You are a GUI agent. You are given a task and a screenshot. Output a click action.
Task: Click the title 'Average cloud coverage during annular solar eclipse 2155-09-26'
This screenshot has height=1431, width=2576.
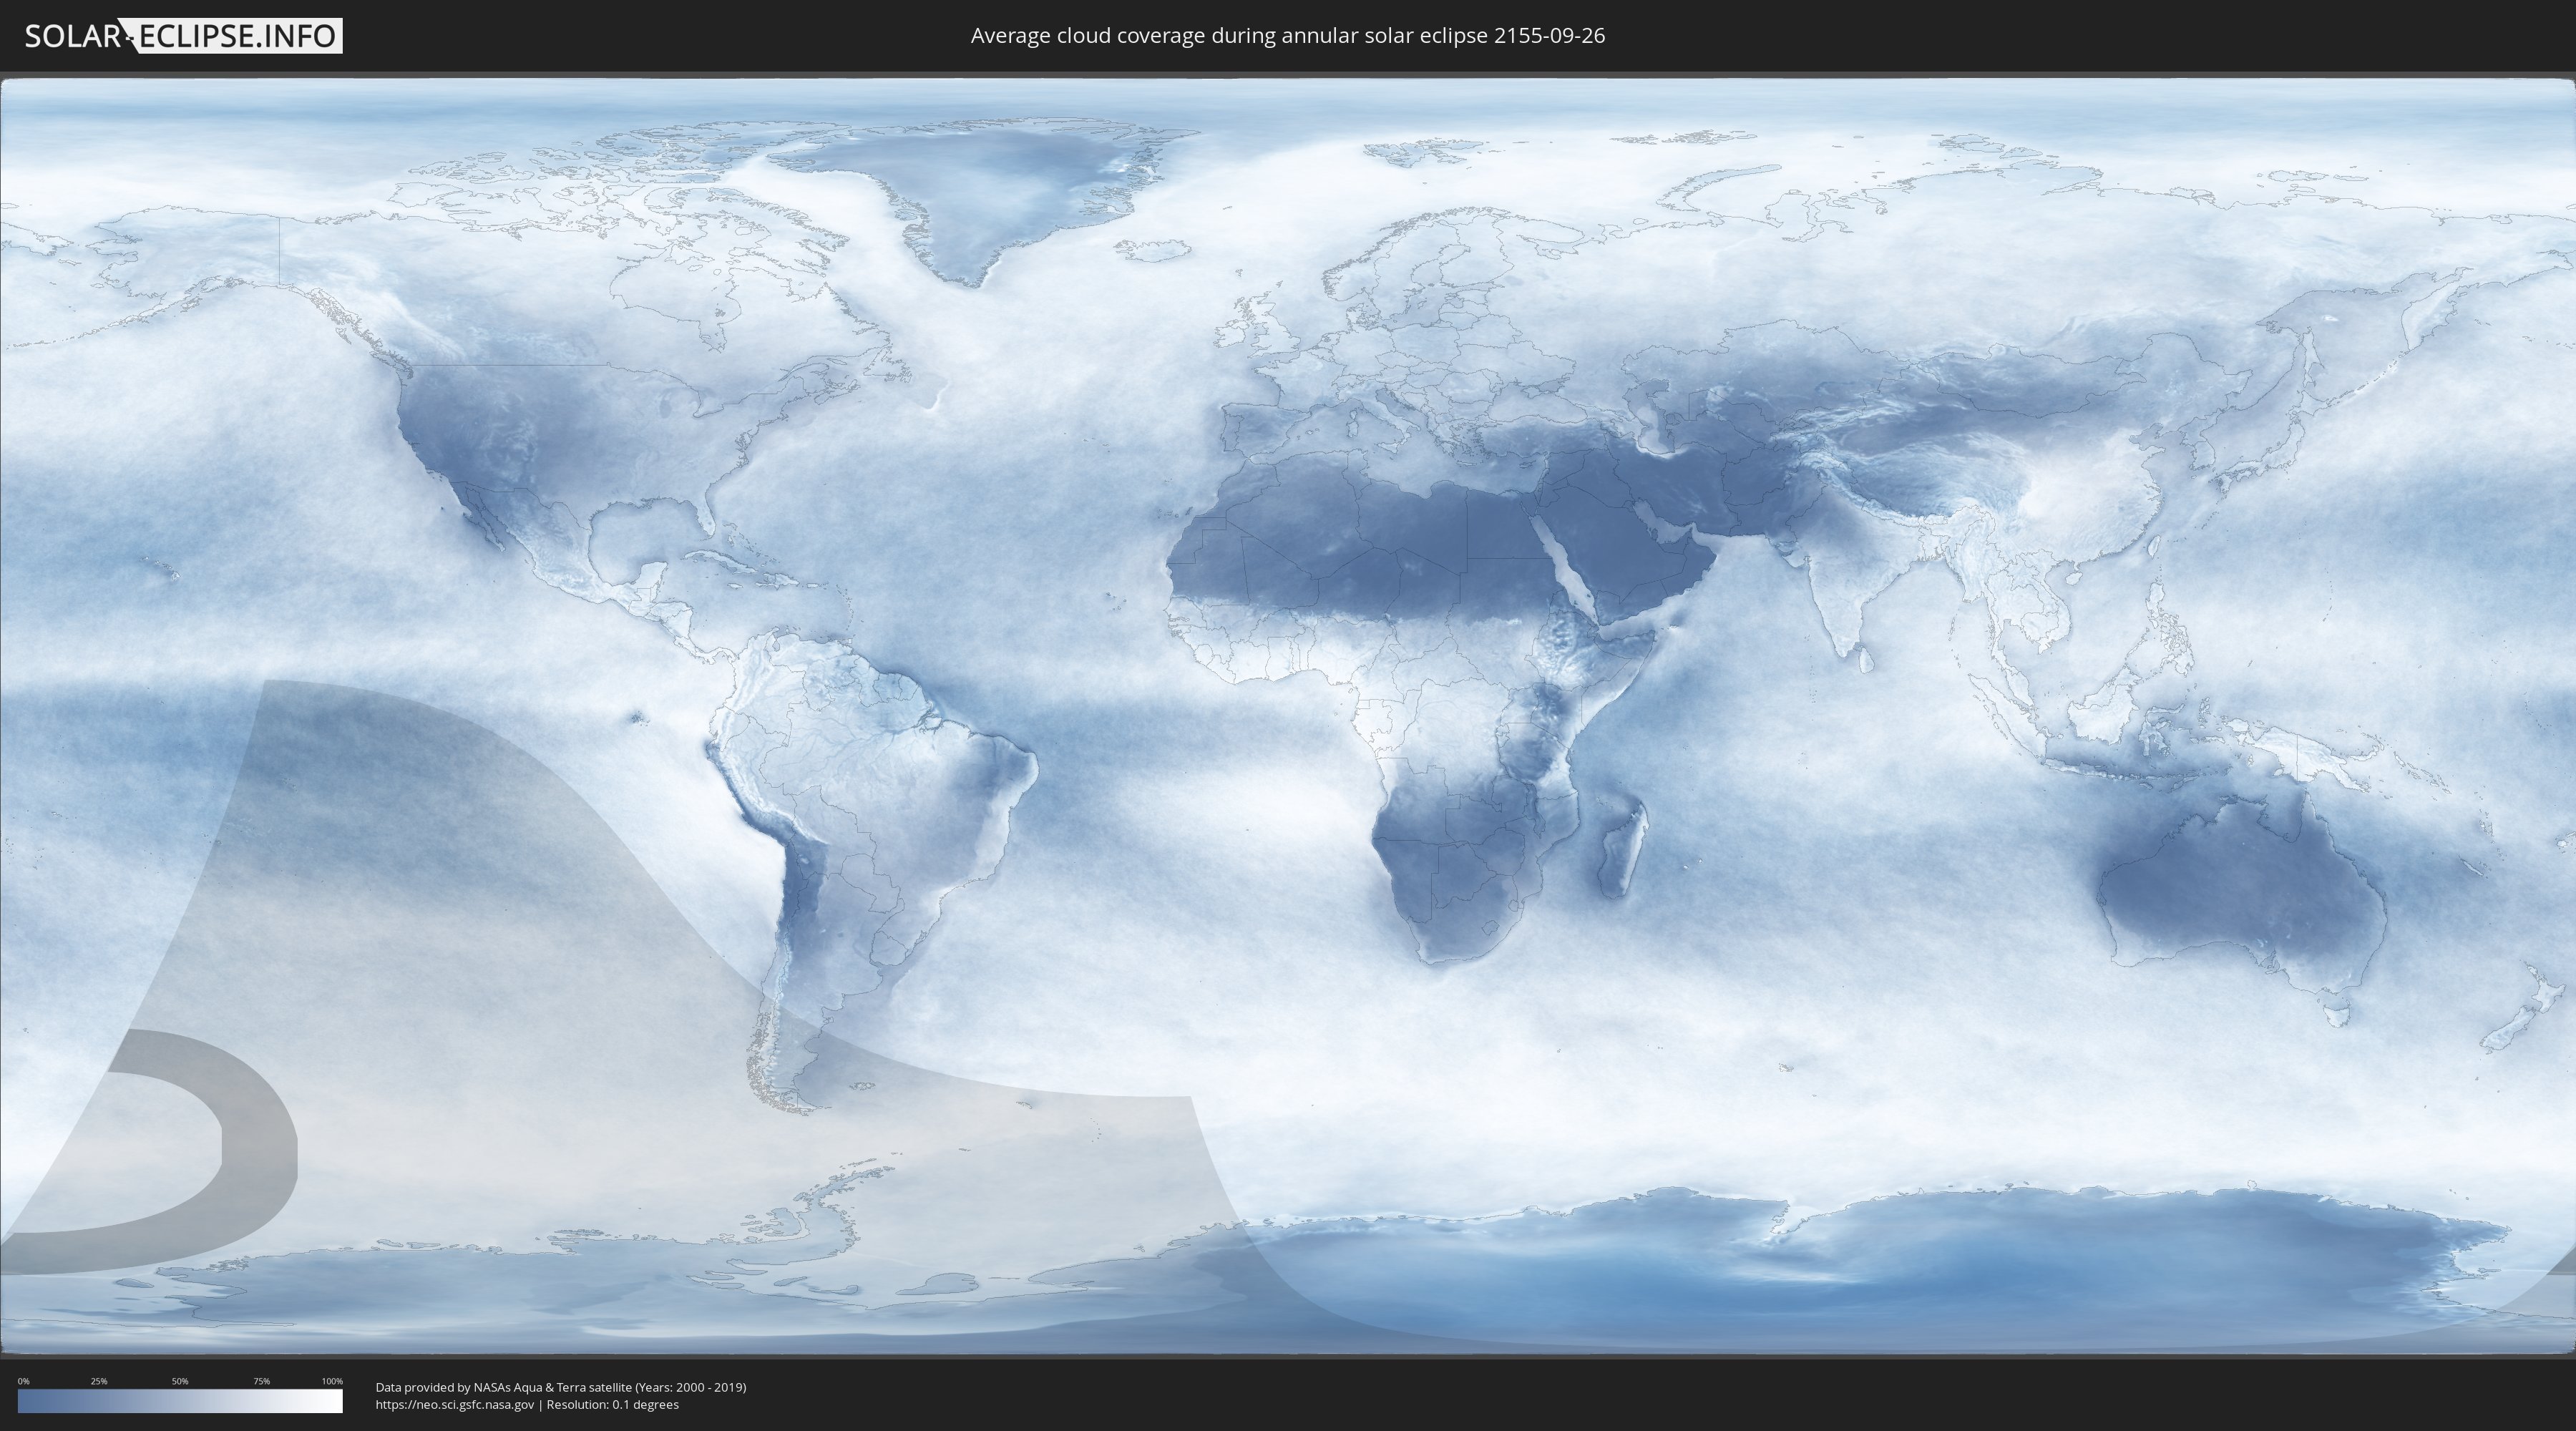tap(1287, 36)
